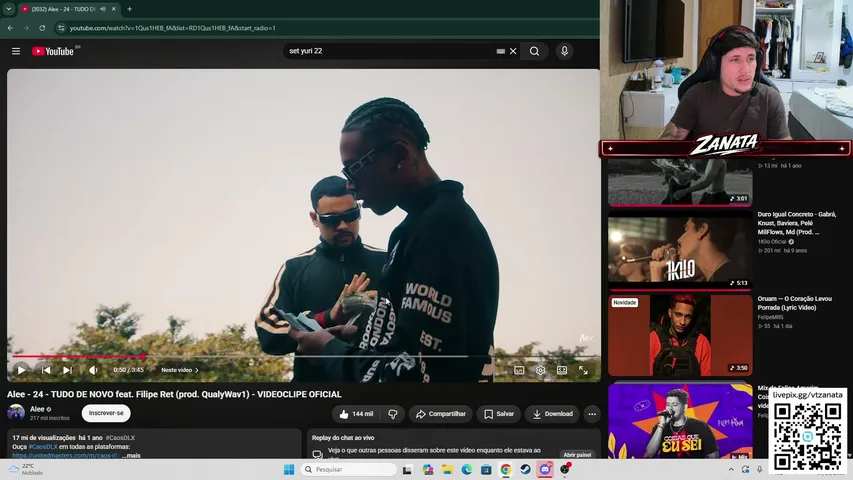Image resolution: width=853 pixels, height=480 pixels.
Task: Open the unitedmasters.com link in the description
Action: (65, 456)
